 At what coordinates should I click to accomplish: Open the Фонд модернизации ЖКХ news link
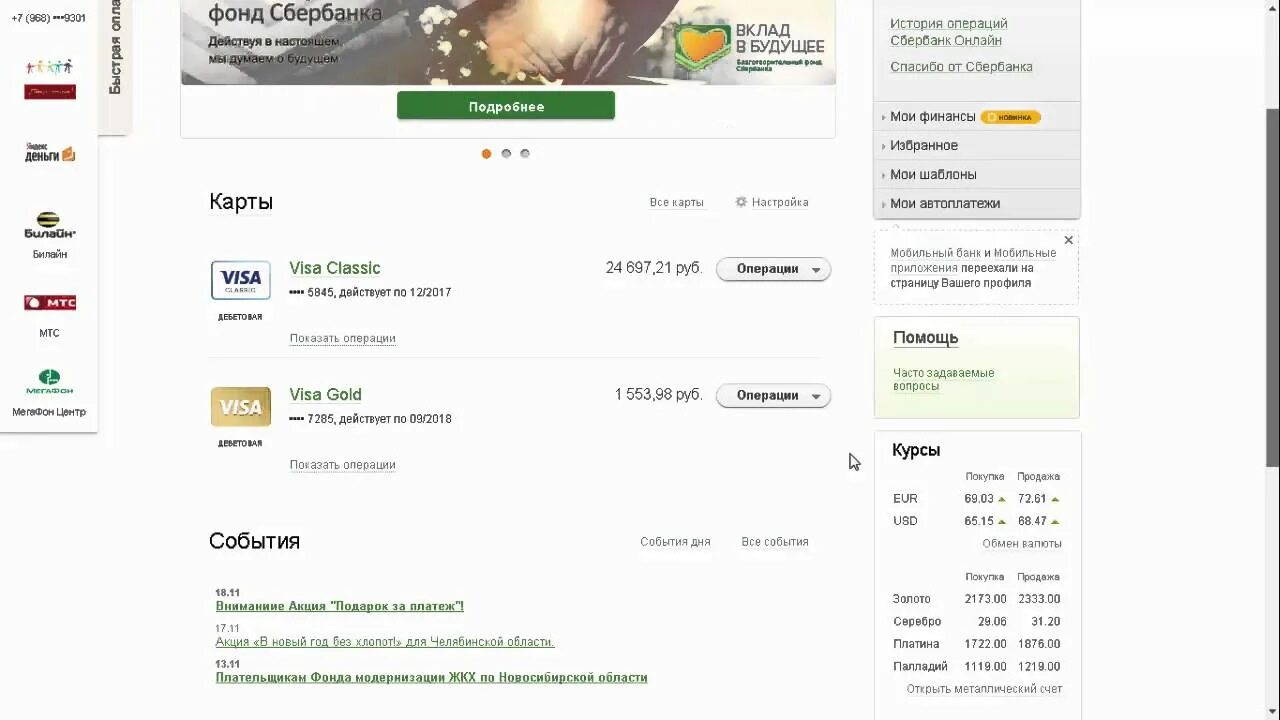tap(432, 677)
